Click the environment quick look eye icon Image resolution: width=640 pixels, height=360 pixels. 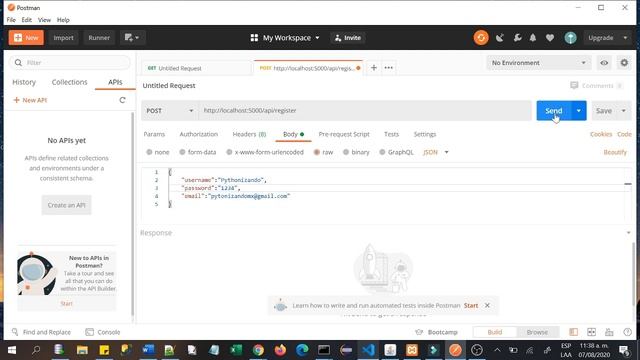point(604,63)
